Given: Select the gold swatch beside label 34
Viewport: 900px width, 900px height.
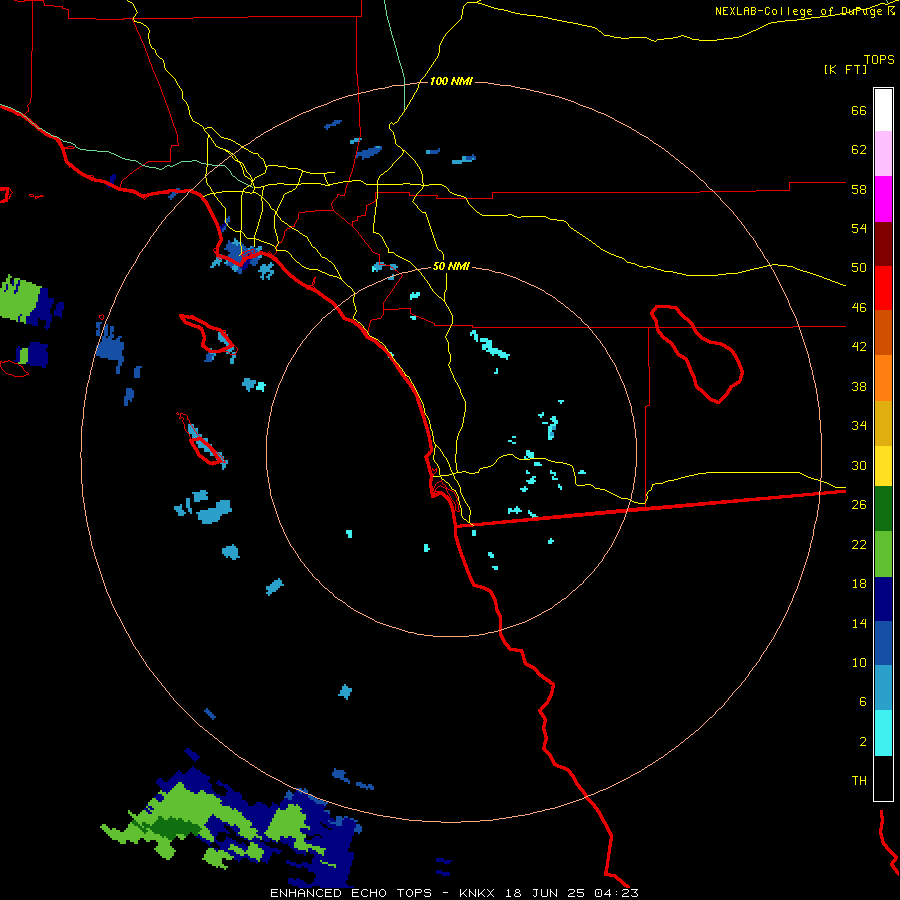Looking at the screenshot, I should point(883,422).
